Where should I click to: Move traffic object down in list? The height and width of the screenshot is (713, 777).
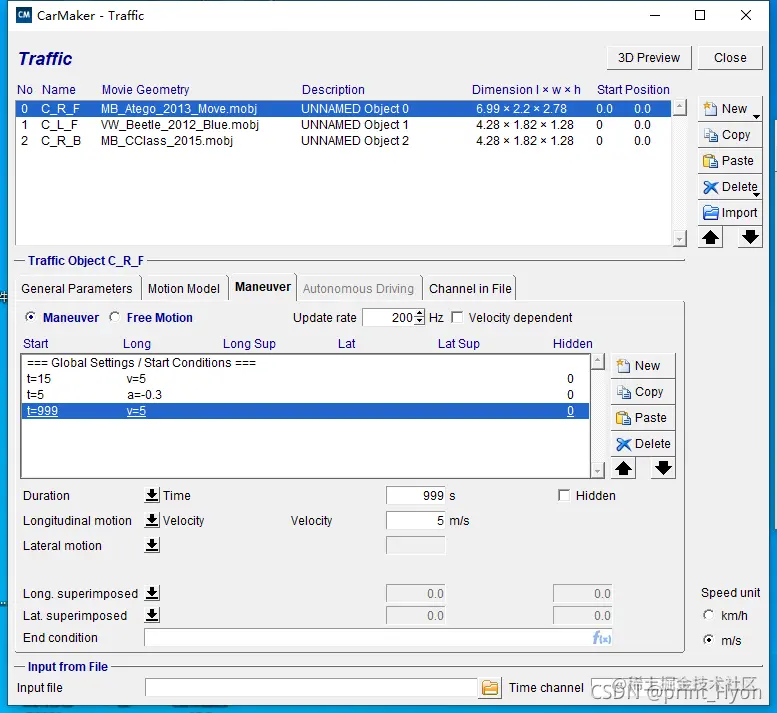tap(750, 237)
